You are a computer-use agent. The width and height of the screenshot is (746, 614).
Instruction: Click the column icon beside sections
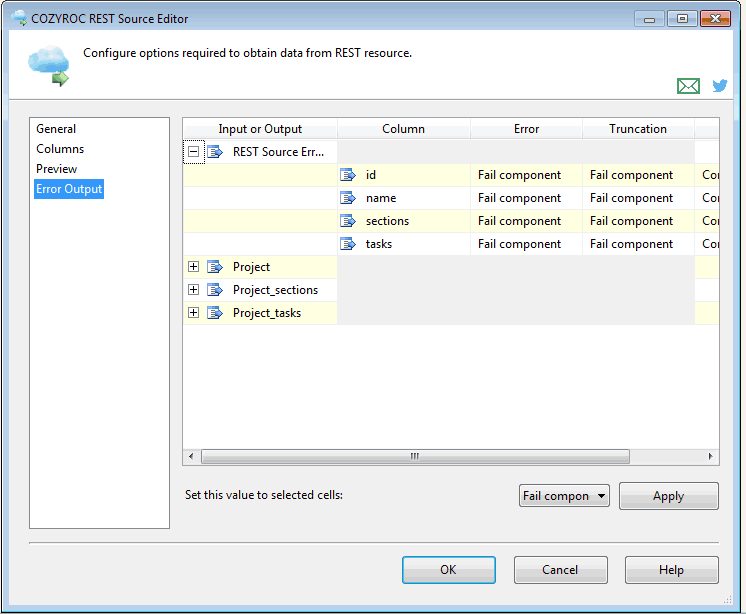pyautogui.click(x=348, y=221)
